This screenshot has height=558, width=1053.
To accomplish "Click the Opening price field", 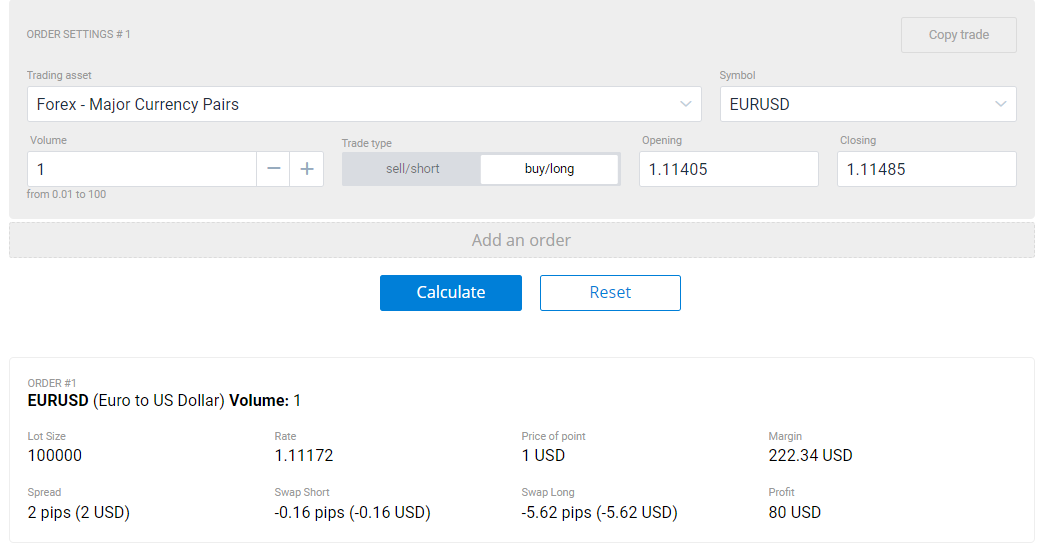I will coord(728,169).
